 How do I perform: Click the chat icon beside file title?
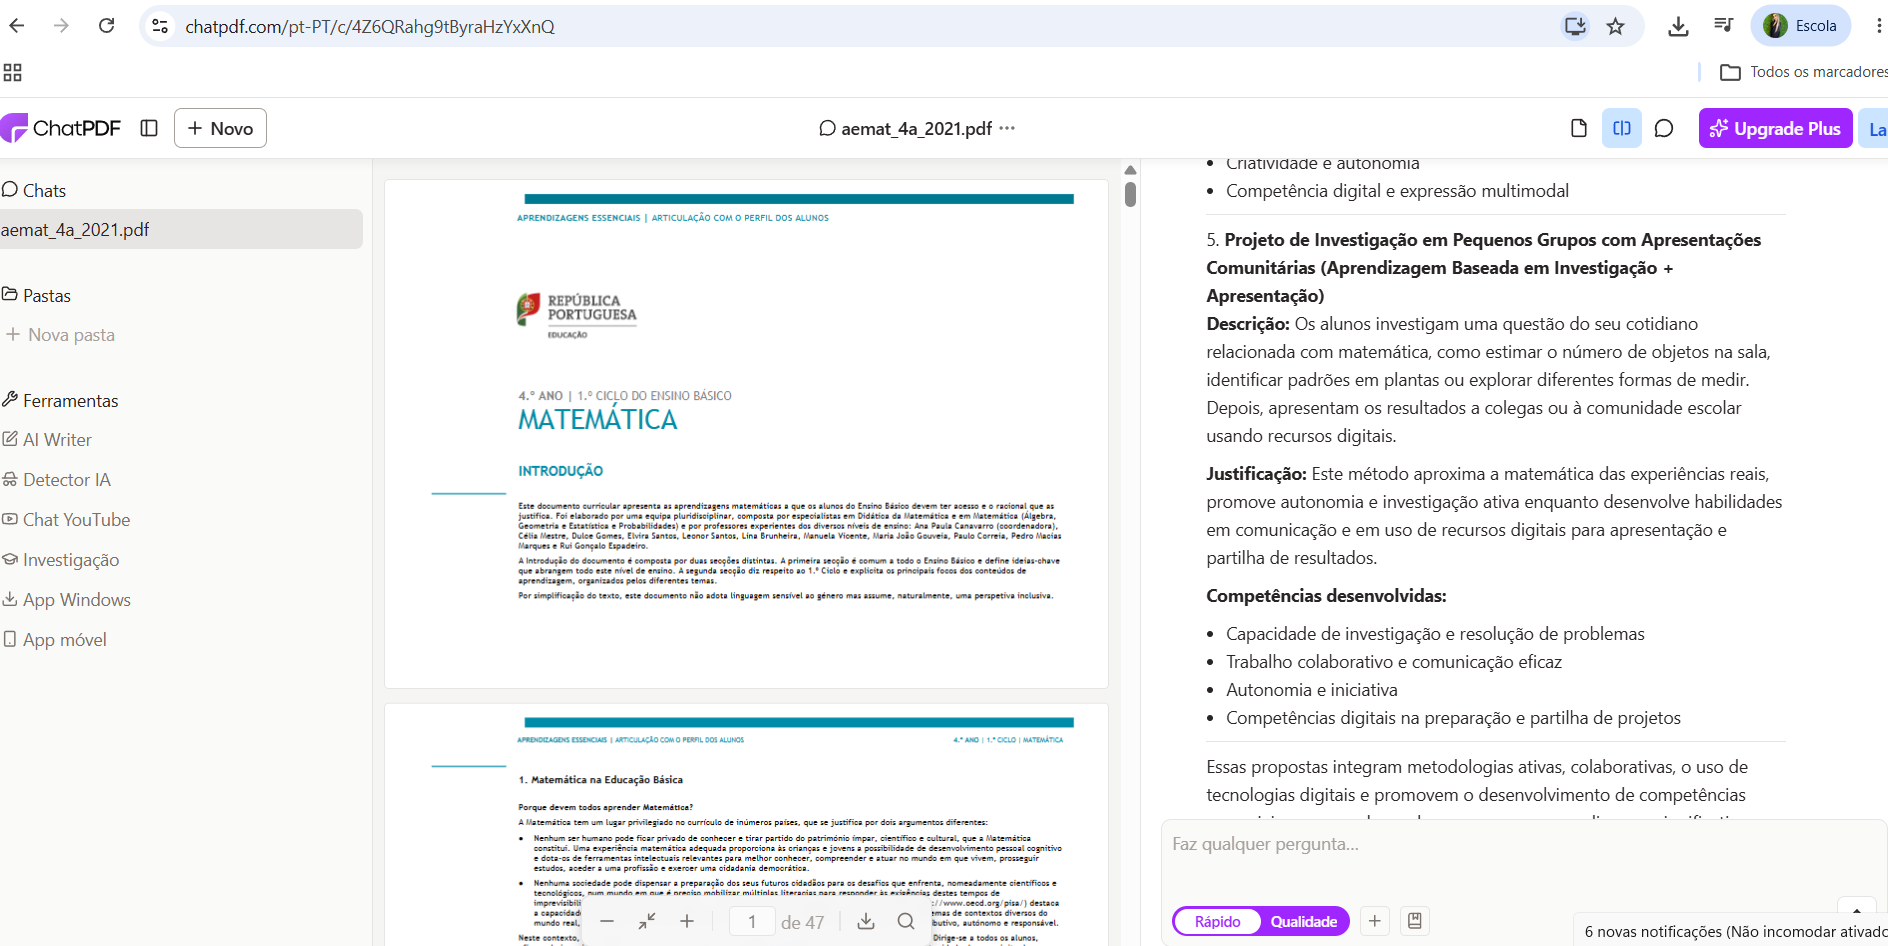[x=827, y=128]
